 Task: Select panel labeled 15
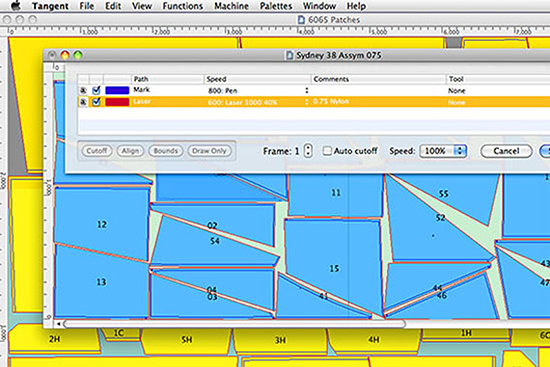point(334,268)
